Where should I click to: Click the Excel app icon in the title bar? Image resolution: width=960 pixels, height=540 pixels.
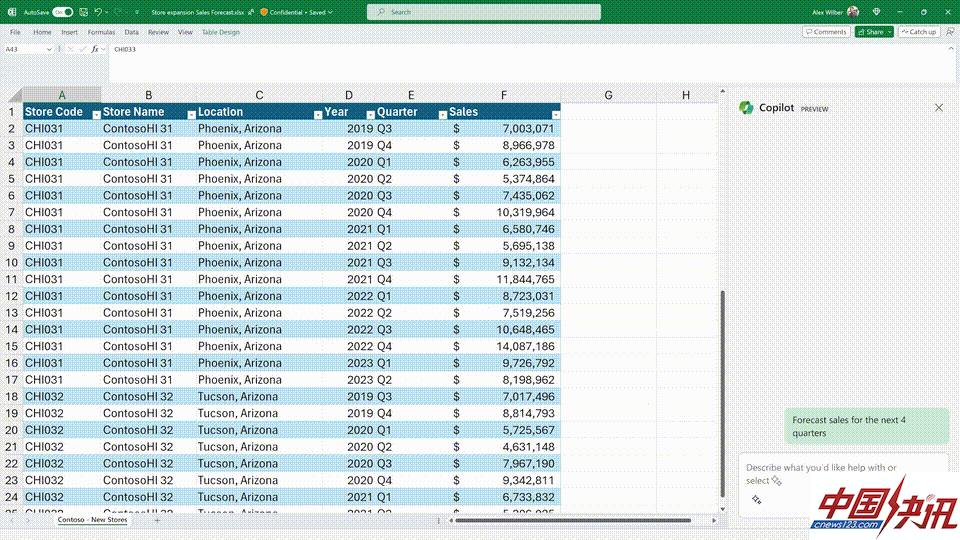pos(12,12)
